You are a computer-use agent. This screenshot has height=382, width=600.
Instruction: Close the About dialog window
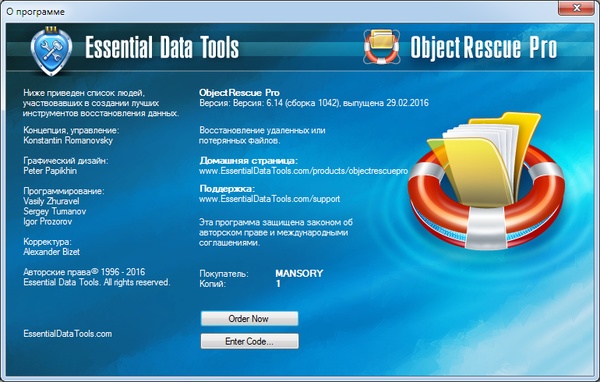[577, 8]
